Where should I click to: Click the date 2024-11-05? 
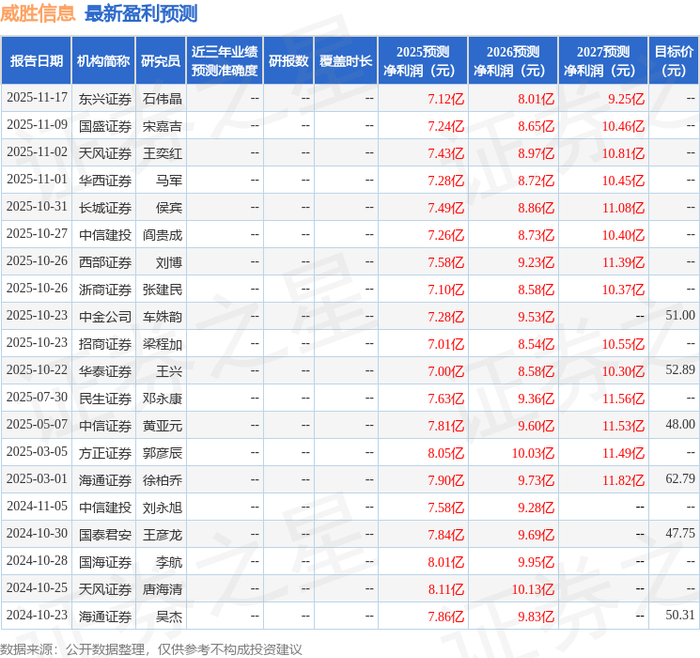point(37,506)
